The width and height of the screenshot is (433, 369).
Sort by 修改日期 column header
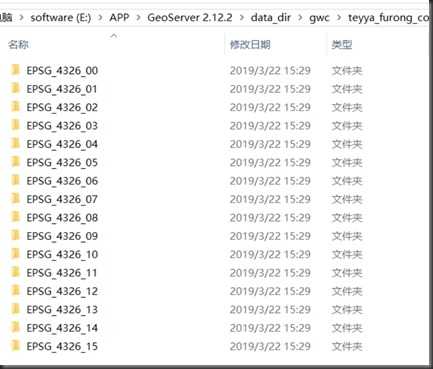tap(250, 44)
